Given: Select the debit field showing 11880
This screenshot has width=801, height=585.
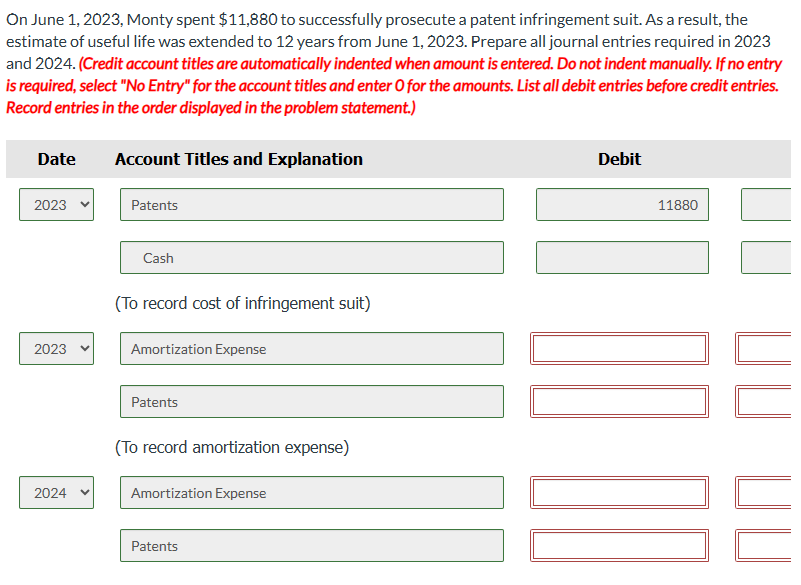Looking at the screenshot, I should [x=622, y=204].
